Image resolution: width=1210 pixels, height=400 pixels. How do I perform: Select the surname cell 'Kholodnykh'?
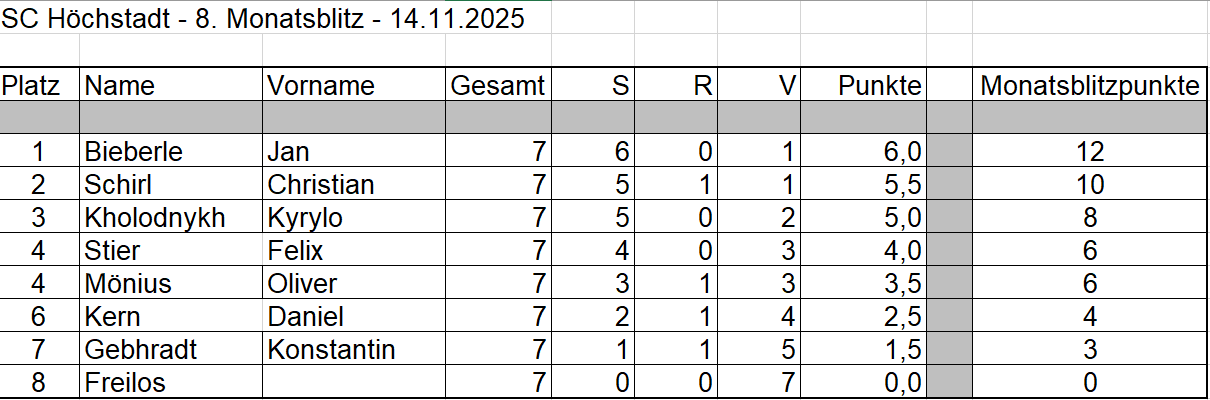coord(155,218)
